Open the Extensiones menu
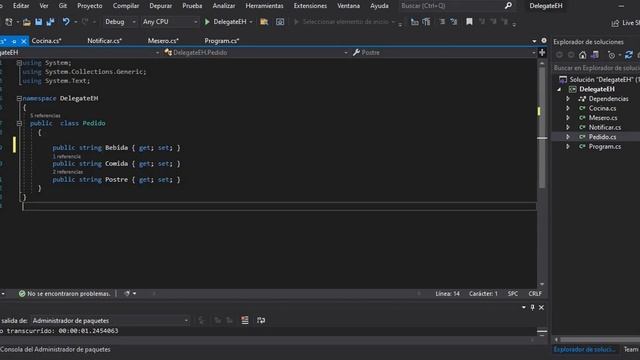 click(310, 6)
